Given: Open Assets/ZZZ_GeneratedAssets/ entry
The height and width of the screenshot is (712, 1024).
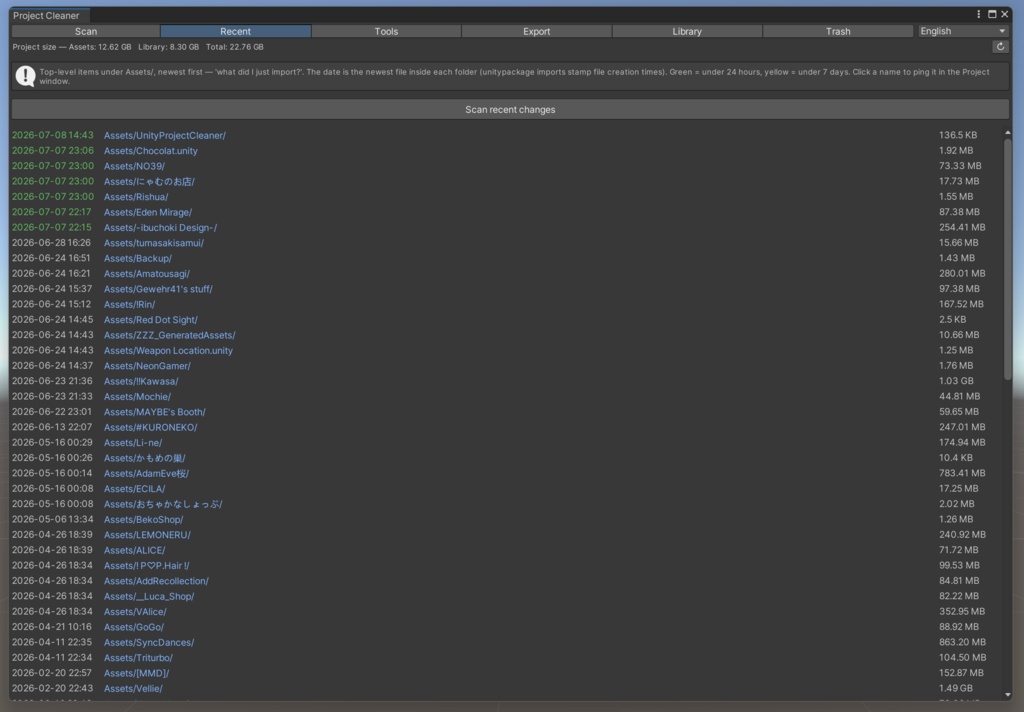Looking at the screenshot, I should 169,335.
